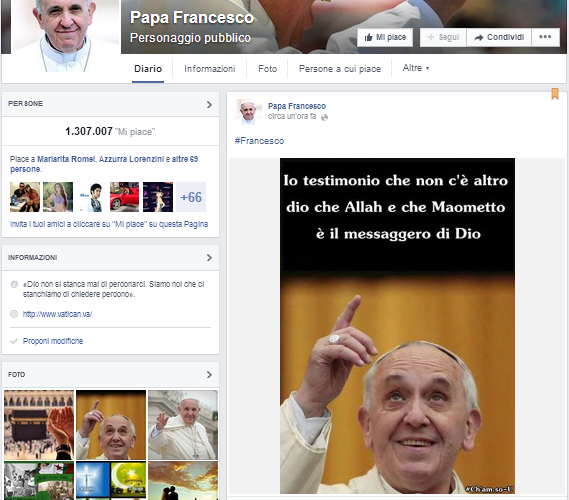Click the small post author avatar
The image size is (569, 500).
[x=249, y=112]
